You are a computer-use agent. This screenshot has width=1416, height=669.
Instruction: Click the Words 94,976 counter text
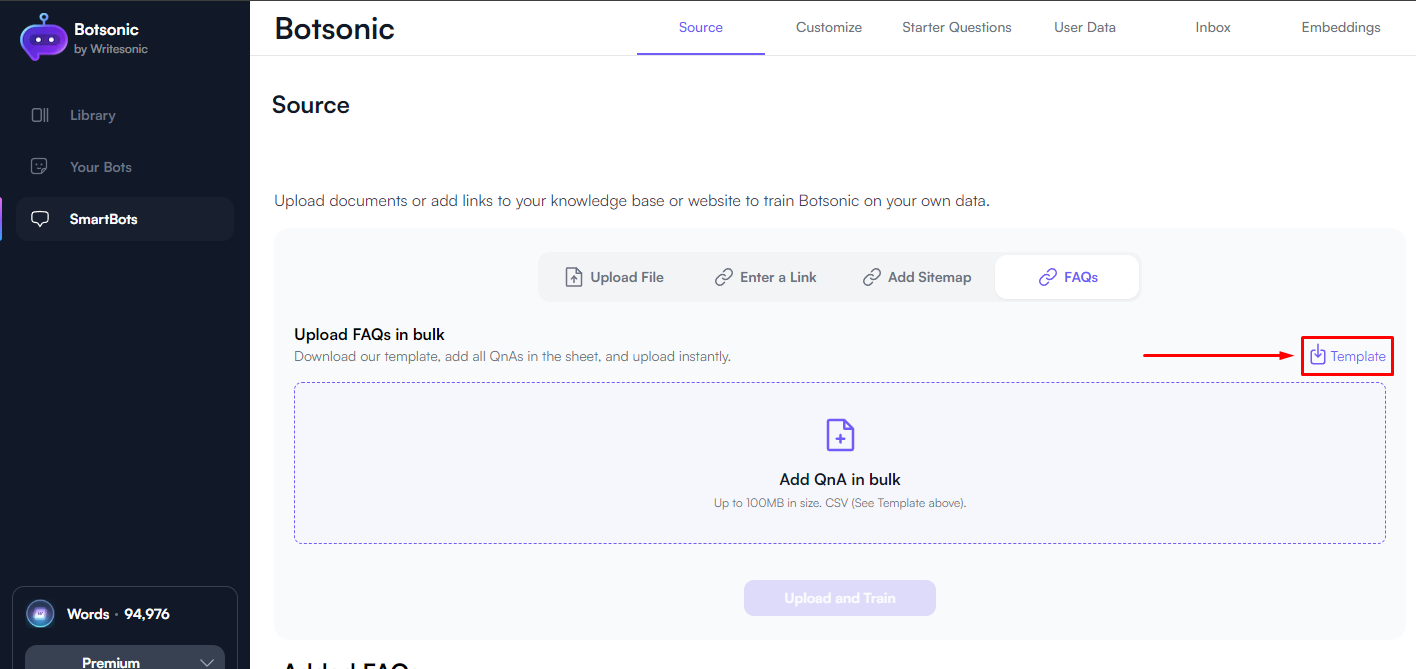pos(118,614)
